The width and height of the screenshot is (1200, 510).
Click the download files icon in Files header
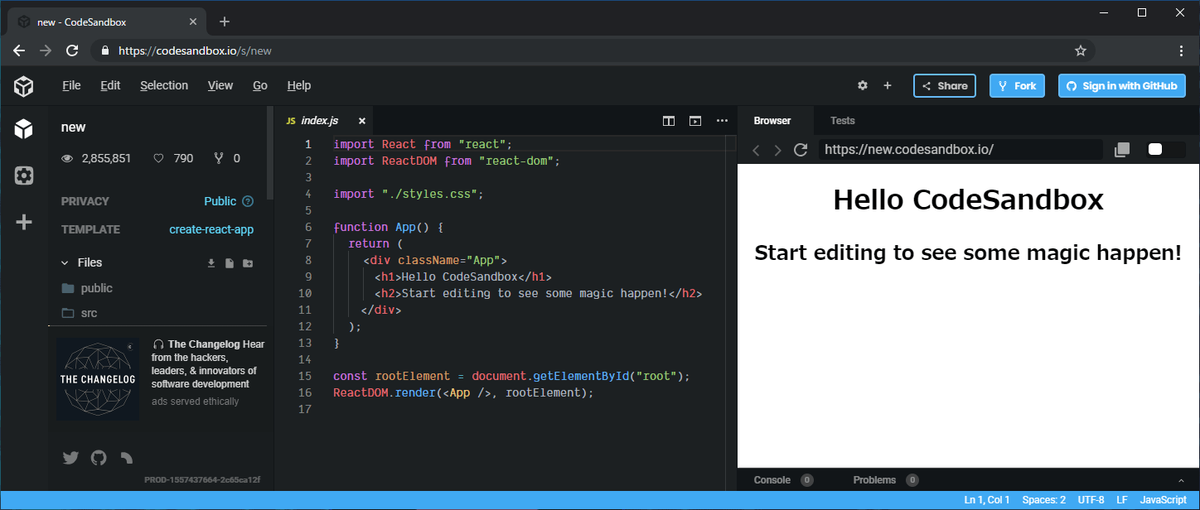pos(211,263)
